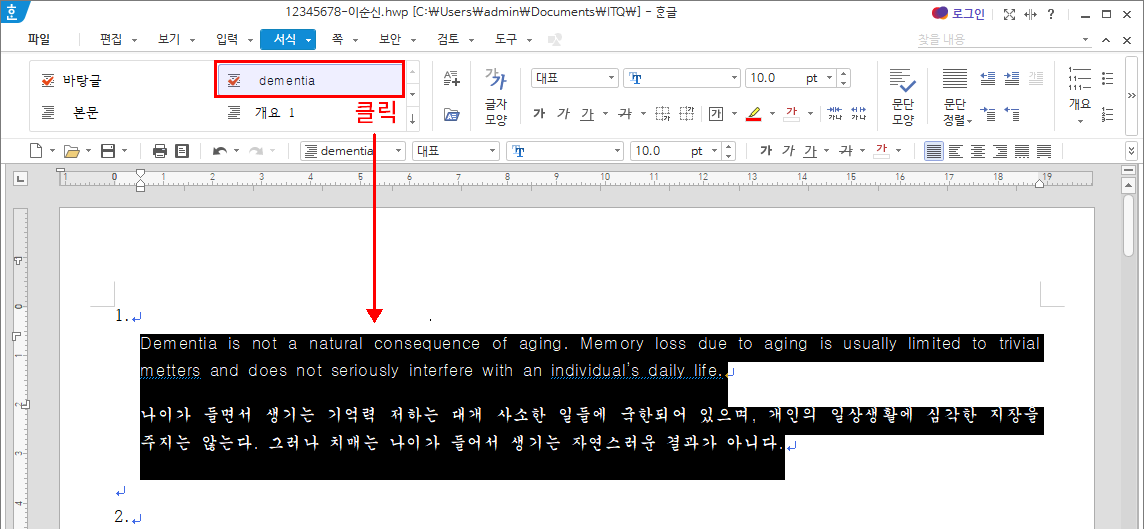Set left alignment in the lower toolbar
Screen dimensions: 1144x529
coord(956,151)
